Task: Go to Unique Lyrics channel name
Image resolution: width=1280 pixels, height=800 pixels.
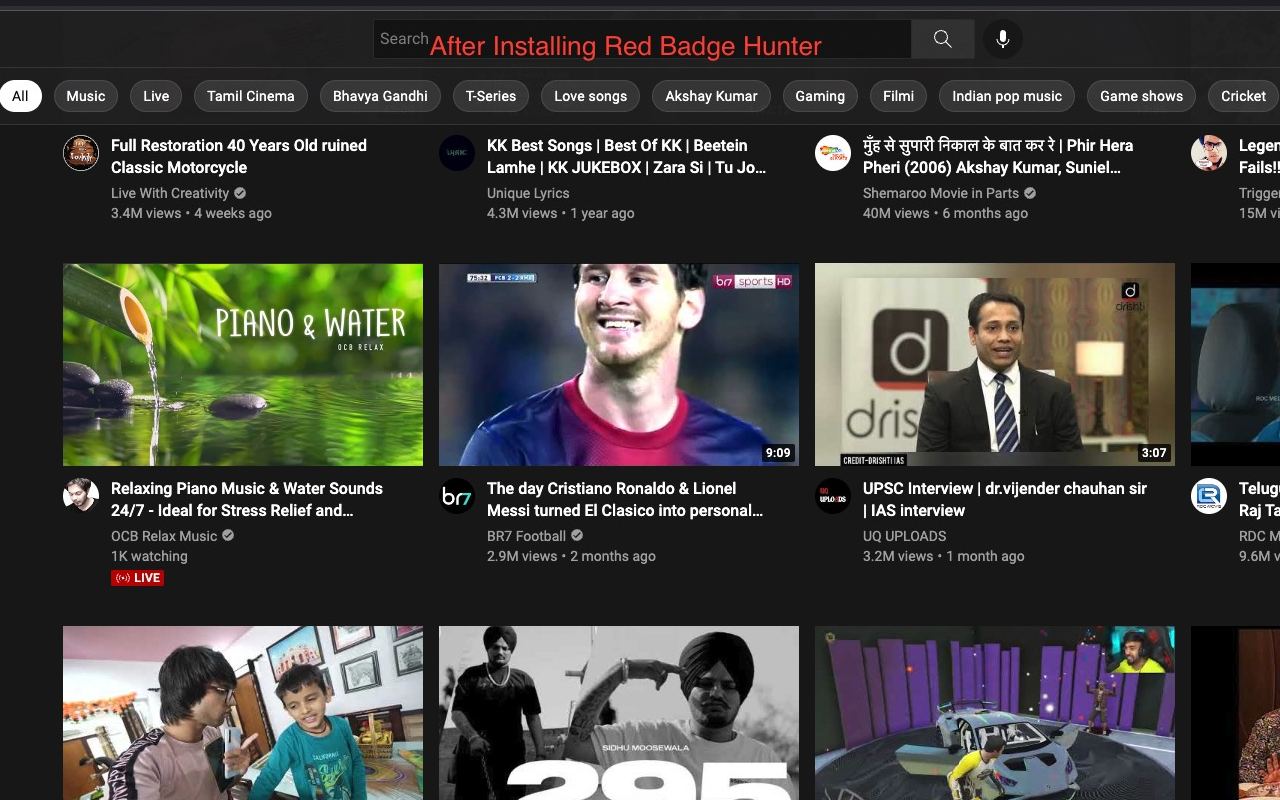Action: [528, 193]
